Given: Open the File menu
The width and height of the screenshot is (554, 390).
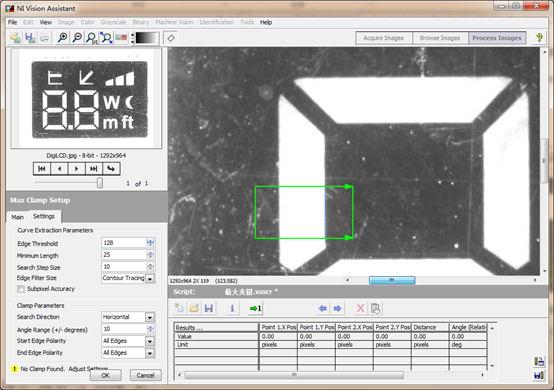Looking at the screenshot, I should (13, 22).
